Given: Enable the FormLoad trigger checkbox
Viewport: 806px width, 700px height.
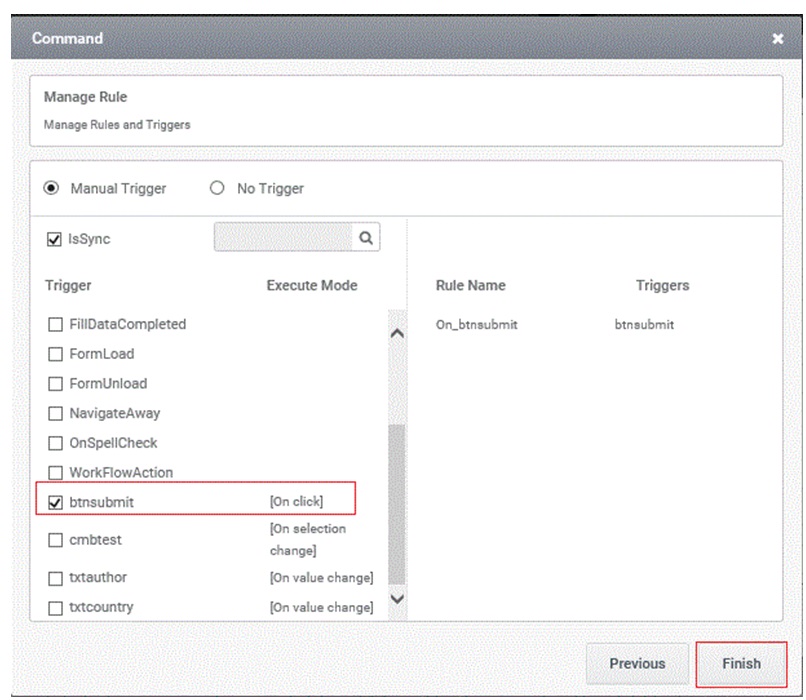Looking at the screenshot, I should (x=55, y=355).
